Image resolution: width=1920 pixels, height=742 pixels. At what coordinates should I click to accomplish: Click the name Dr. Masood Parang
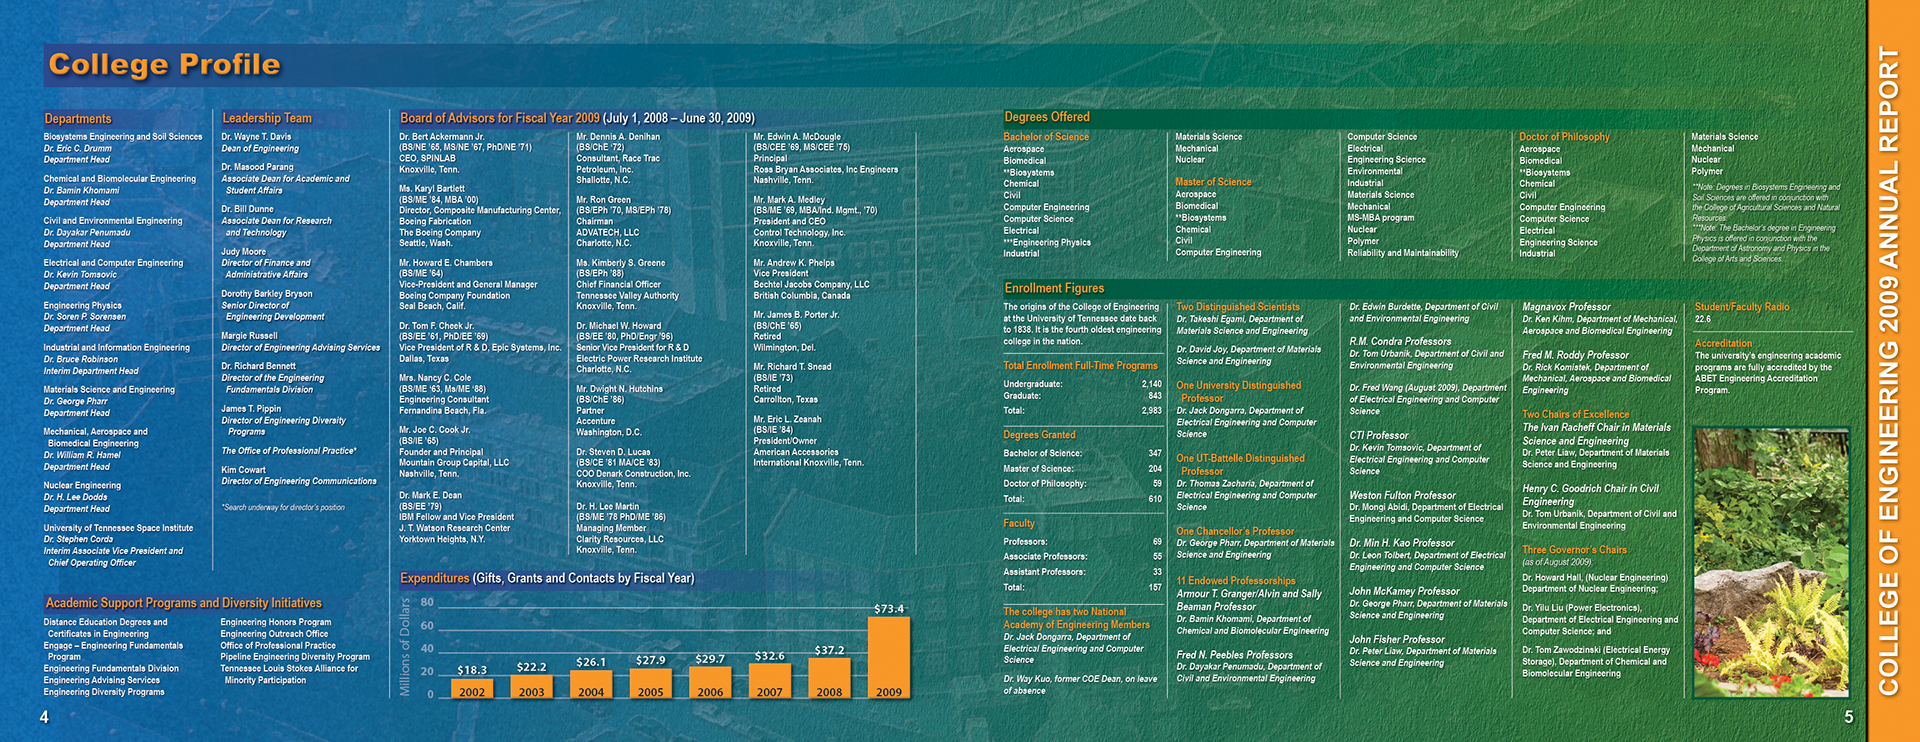click(x=257, y=167)
